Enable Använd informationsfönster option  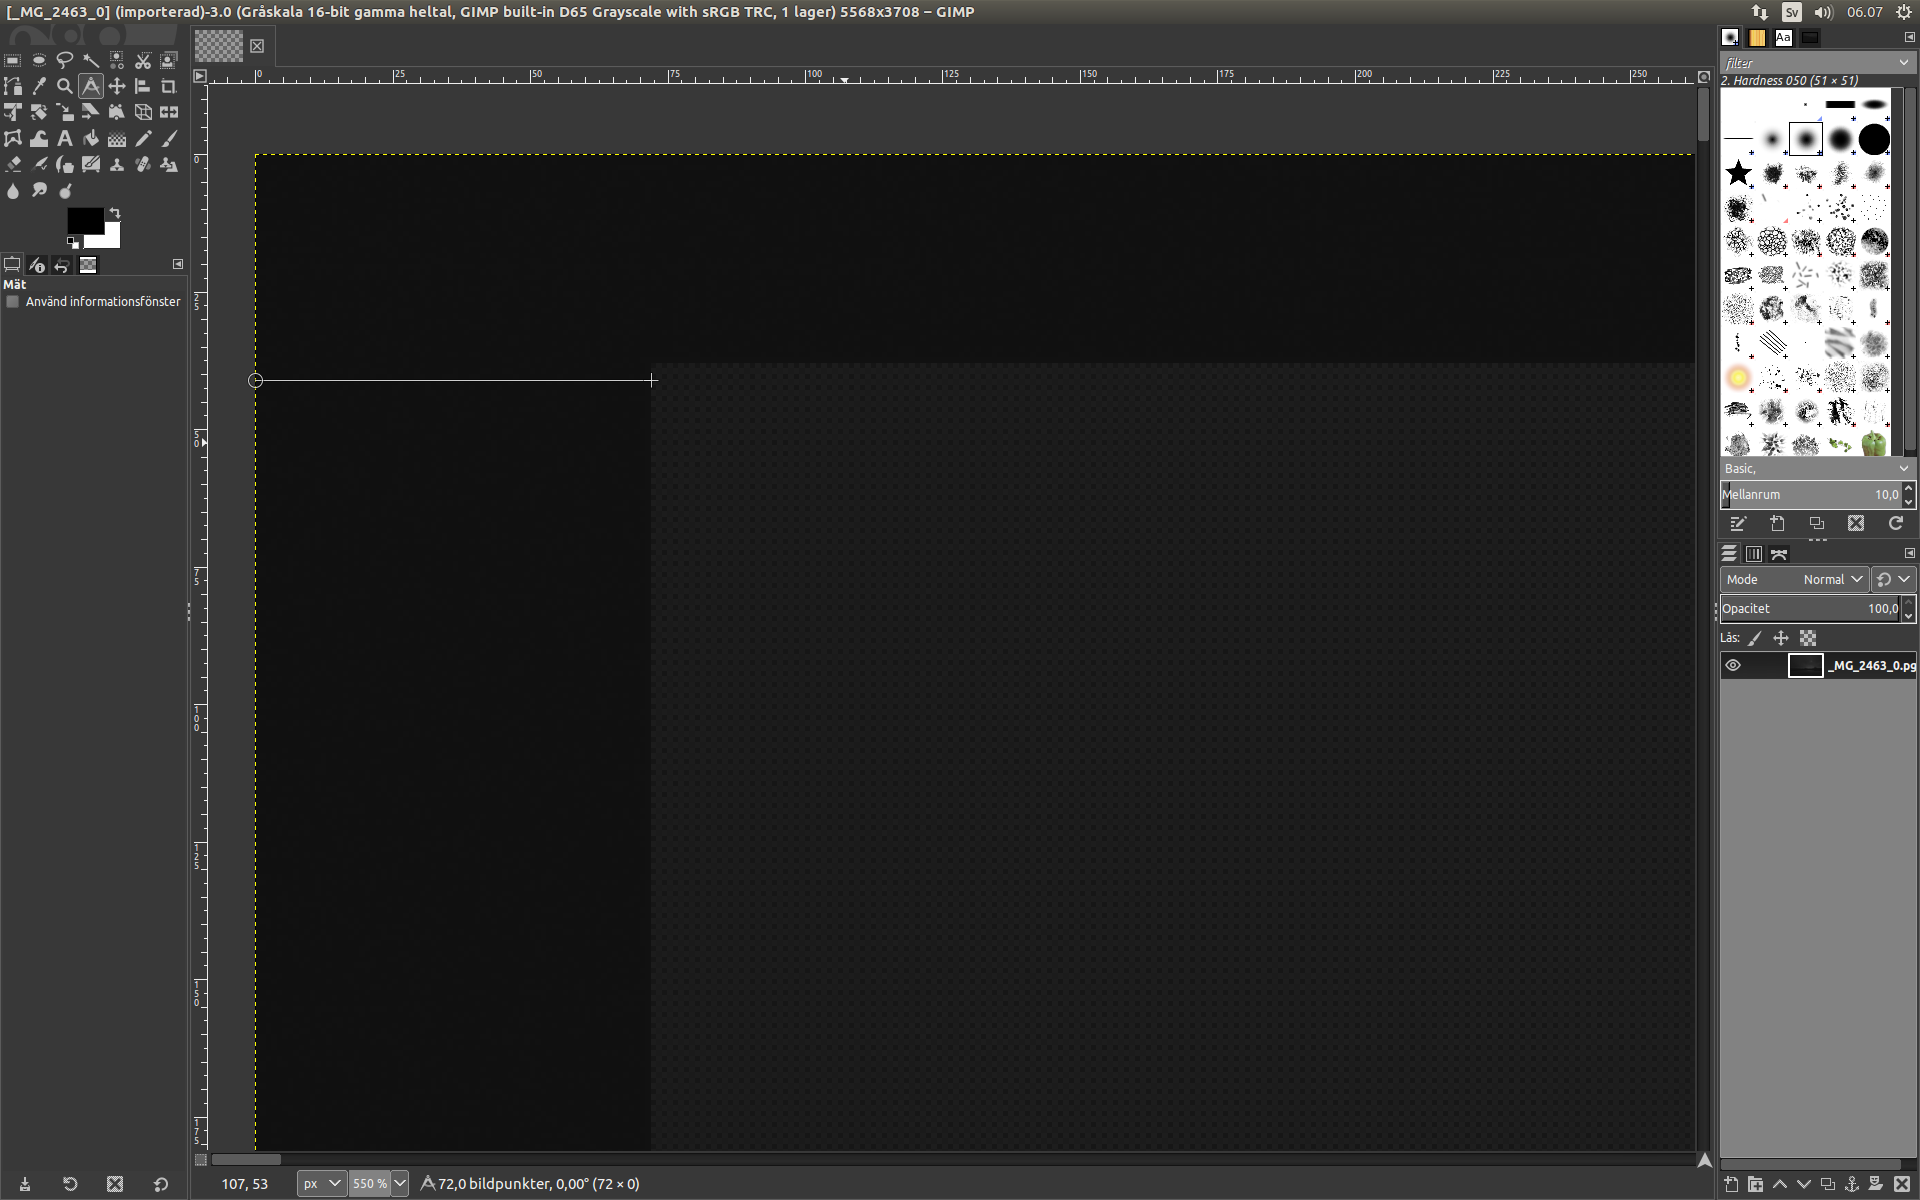point(12,301)
